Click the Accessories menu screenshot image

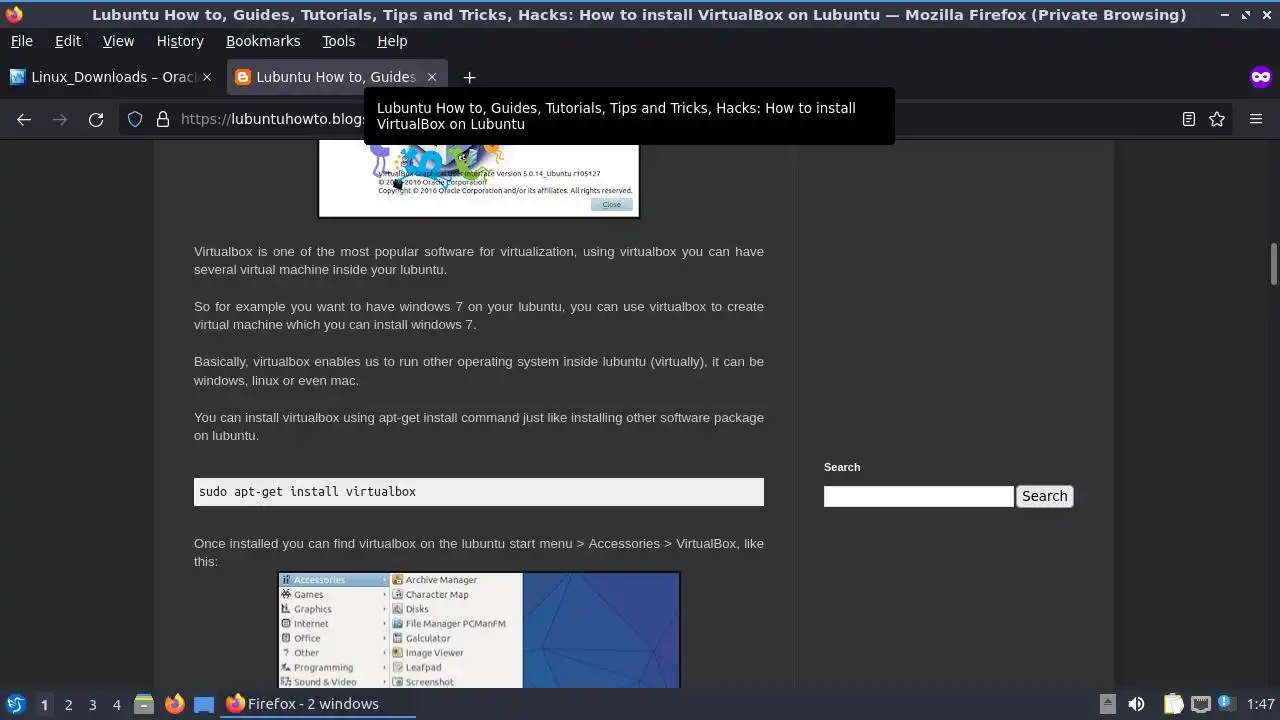pos(479,630)
